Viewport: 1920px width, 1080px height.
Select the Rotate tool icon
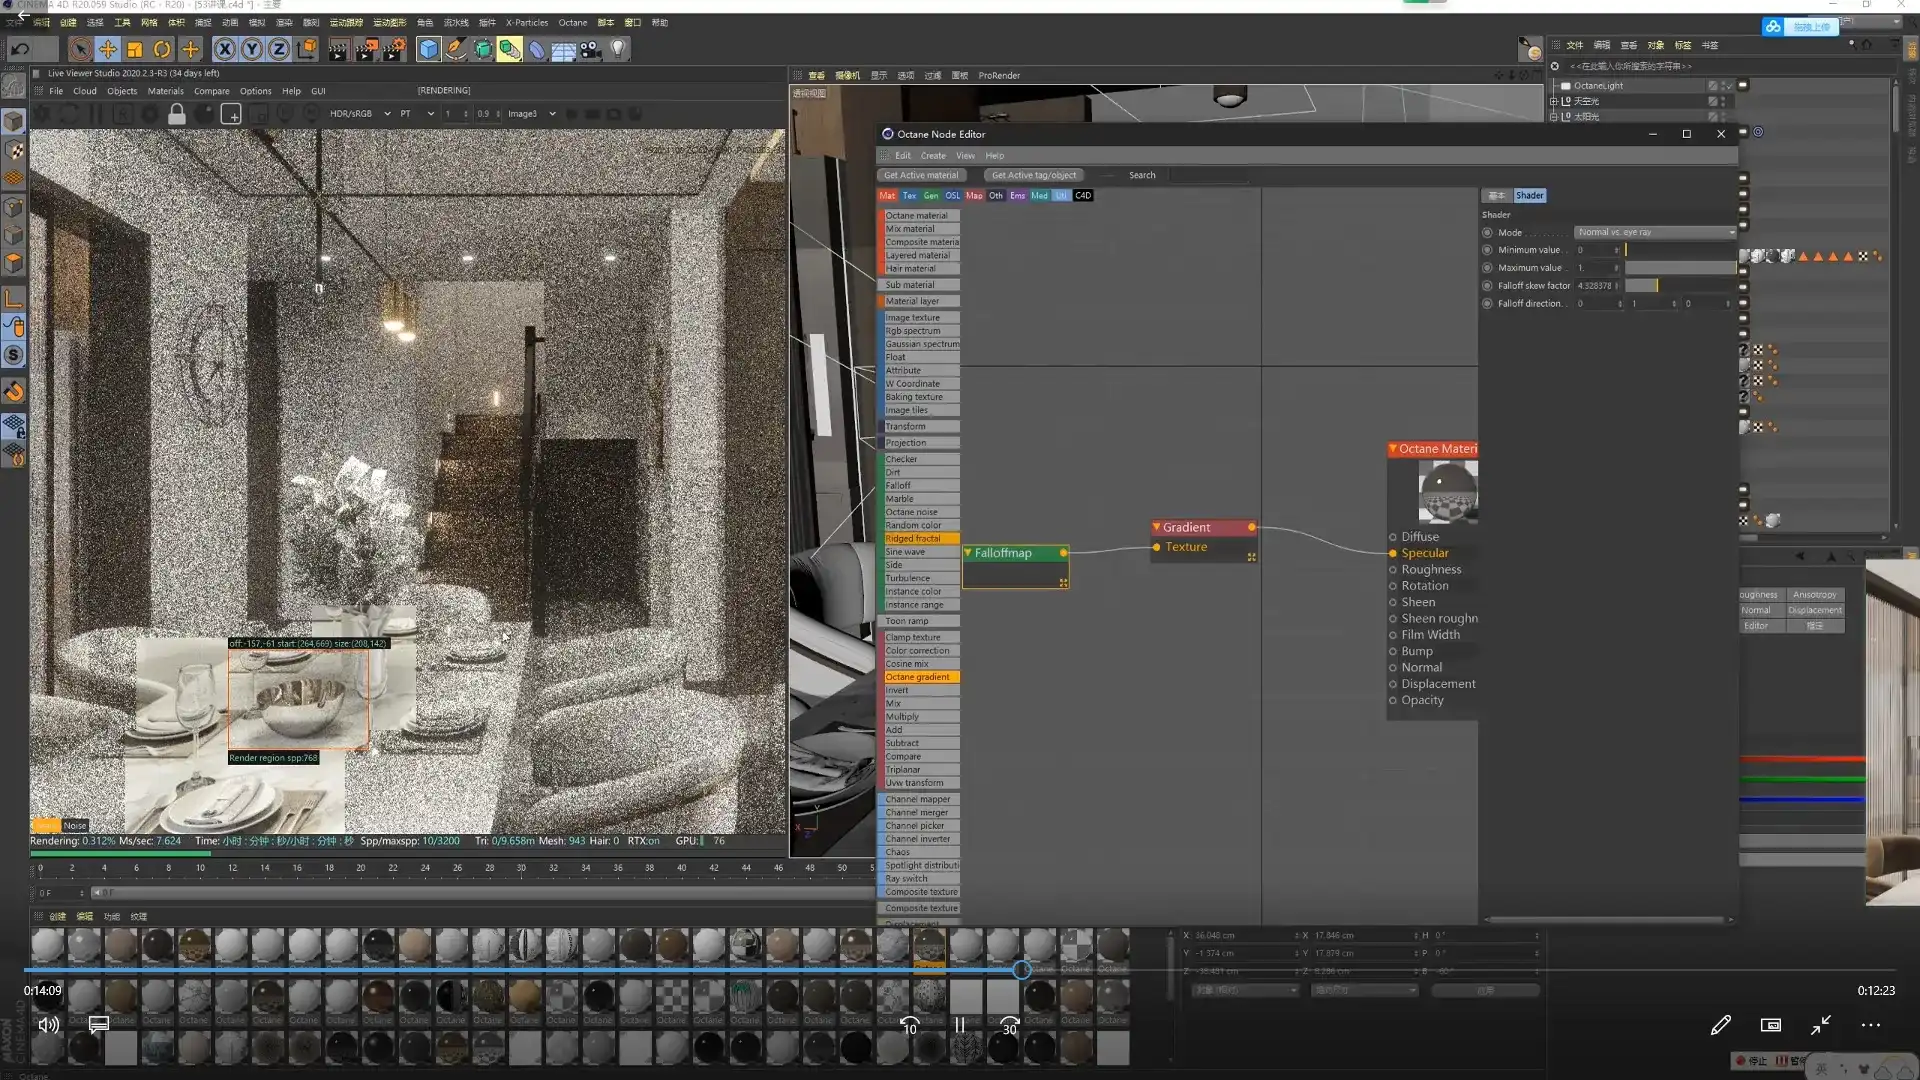tap(161, 49)
